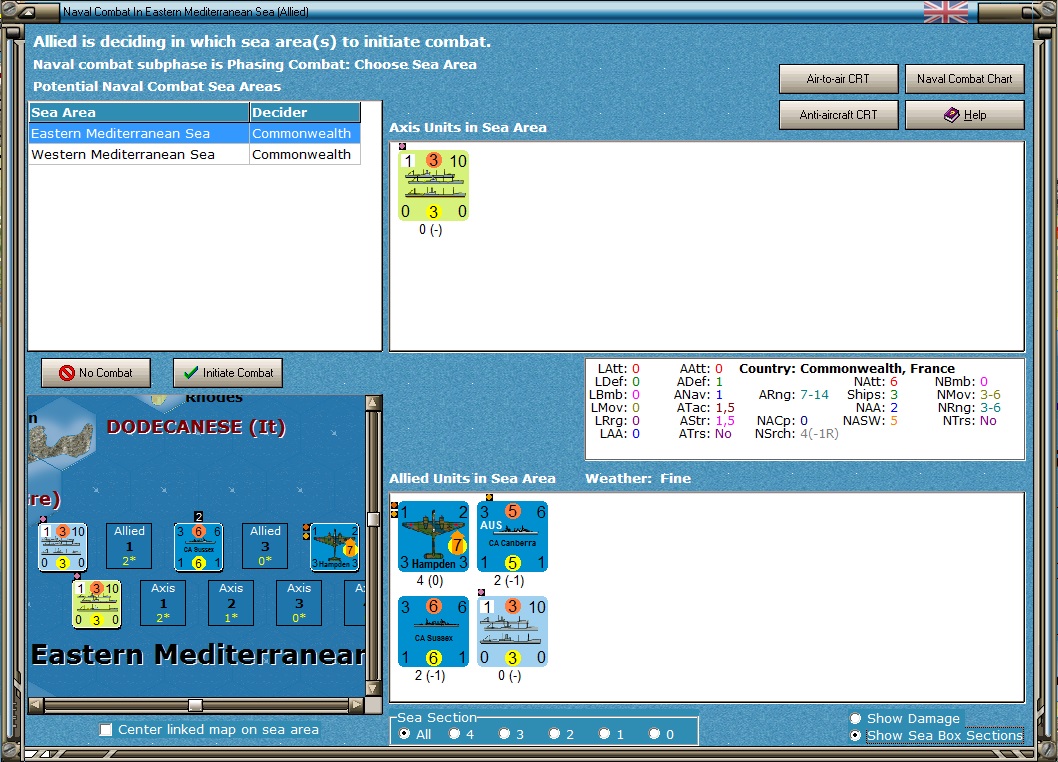Click the Weather: Fine label
Image resolution: width=1058 pixels, height=762 pixels.
point(638,479)
